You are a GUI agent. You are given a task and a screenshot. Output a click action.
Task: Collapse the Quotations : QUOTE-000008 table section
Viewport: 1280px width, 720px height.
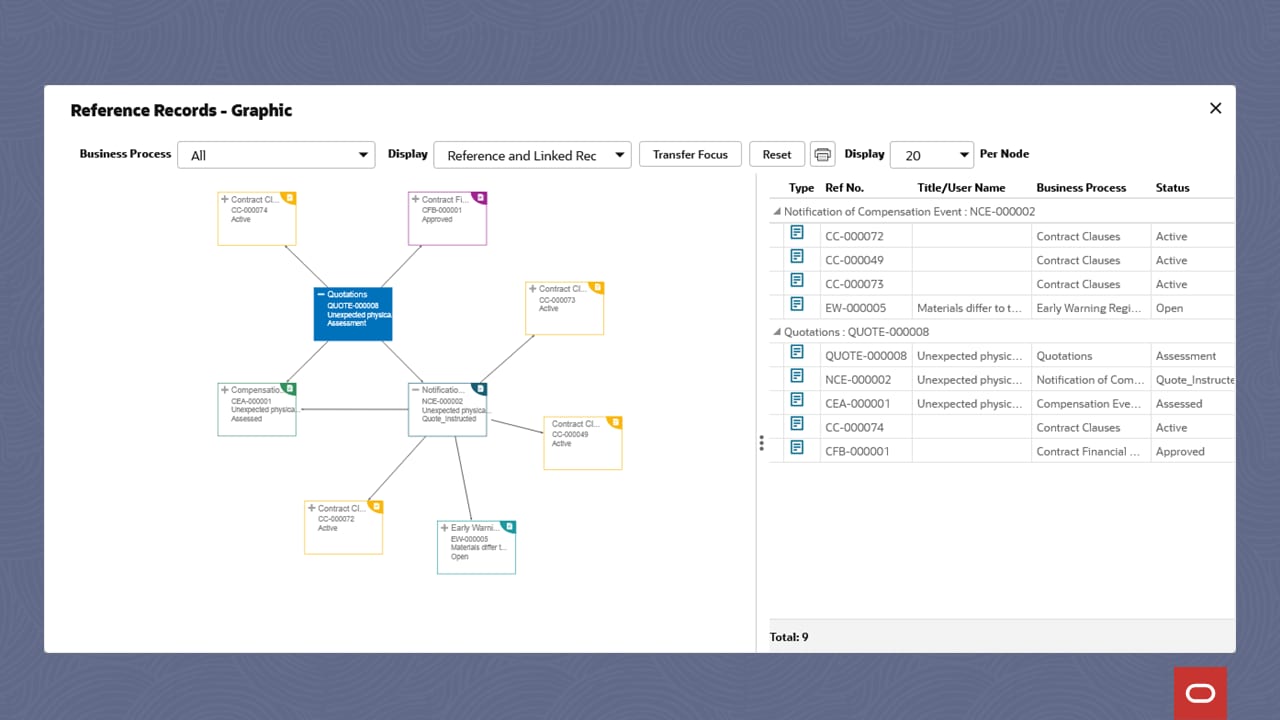[777, 331]
